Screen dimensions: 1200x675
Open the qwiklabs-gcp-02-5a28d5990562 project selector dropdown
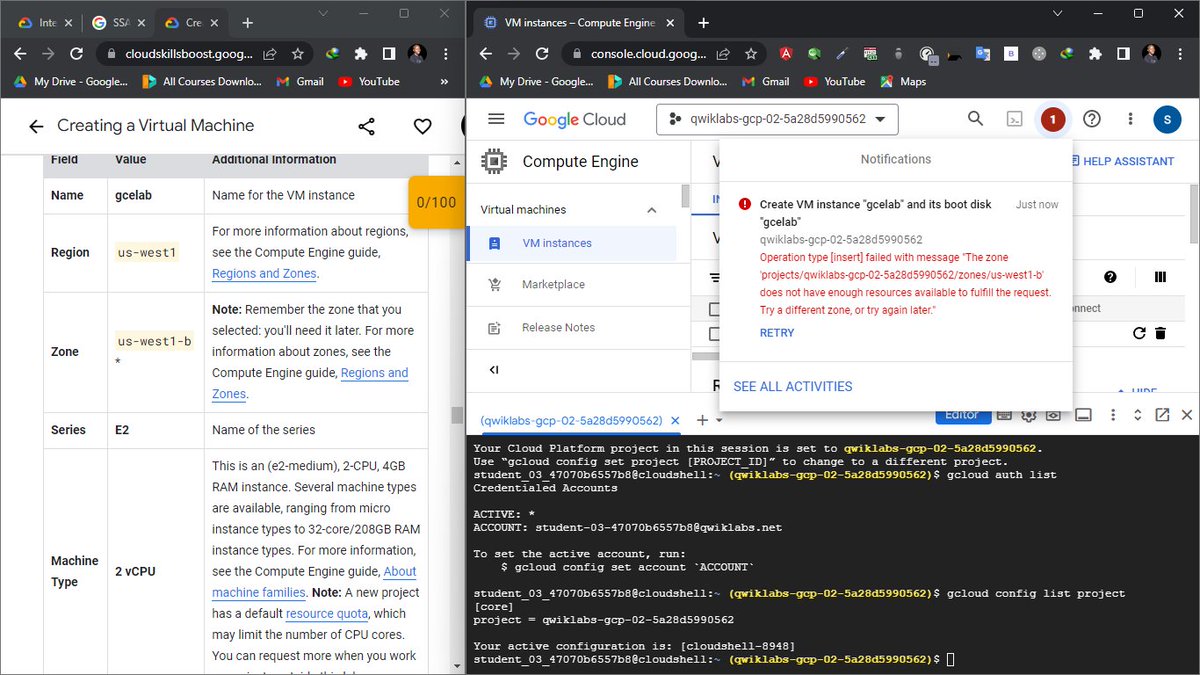777,119
